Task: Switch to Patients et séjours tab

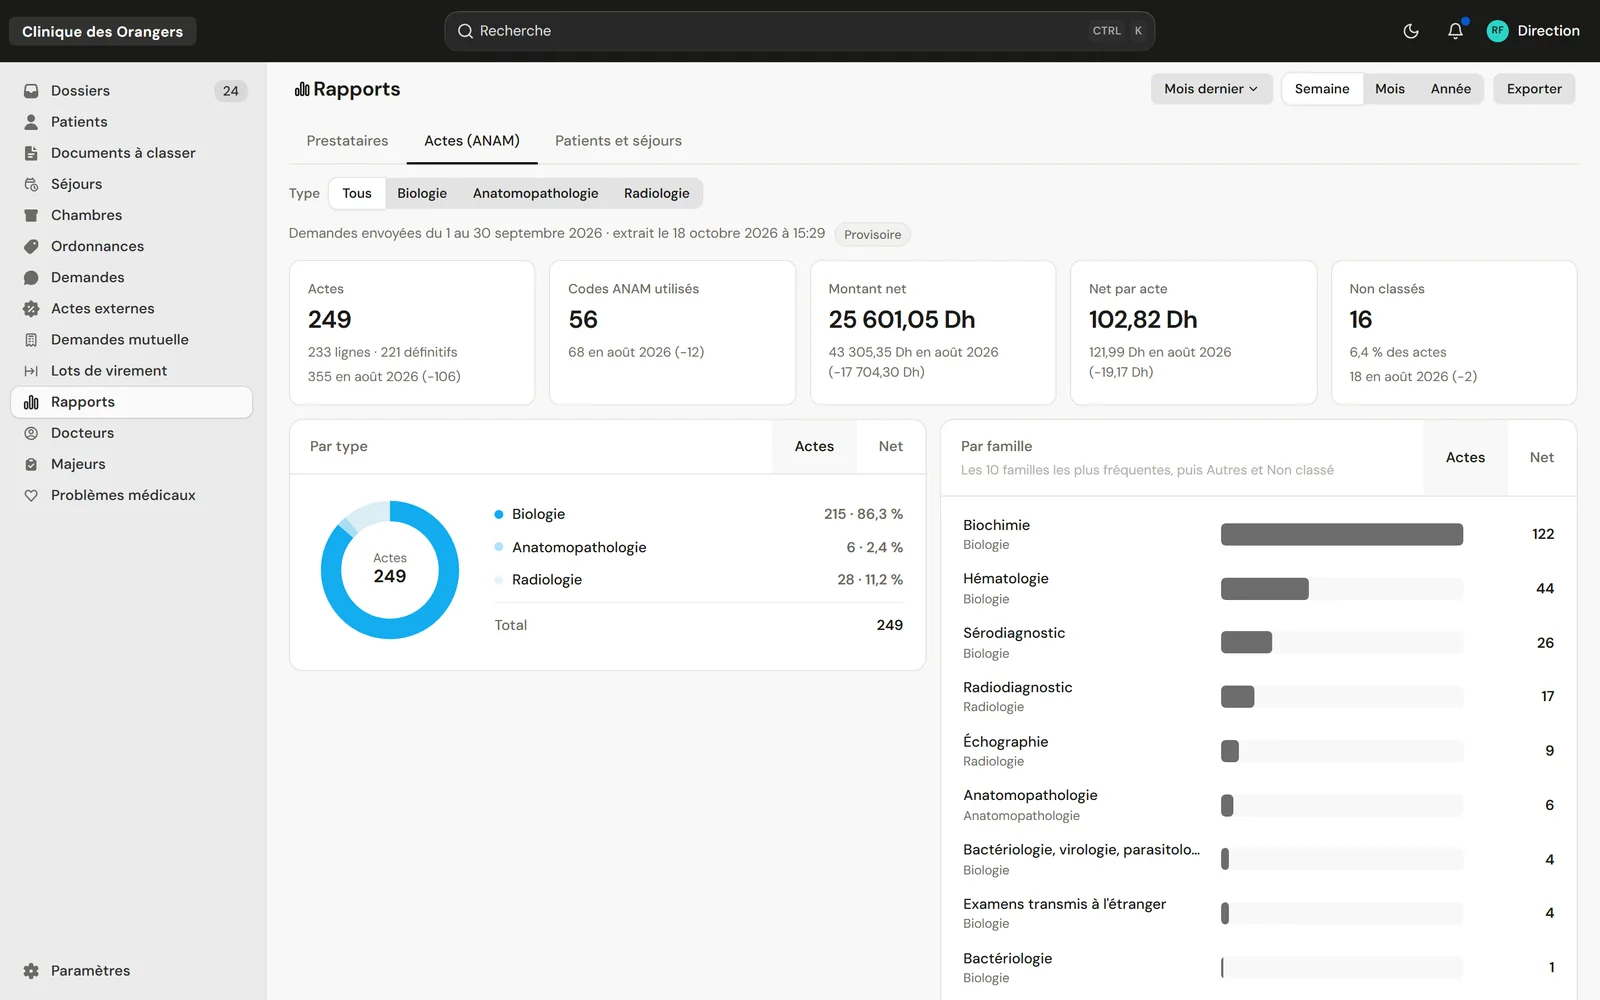Action: pos(618,141)
